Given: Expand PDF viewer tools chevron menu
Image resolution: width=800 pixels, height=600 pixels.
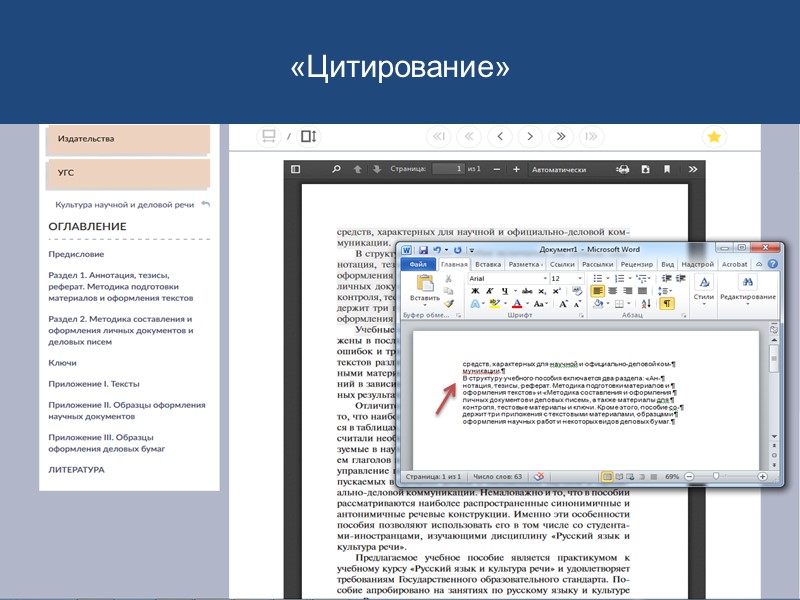Looking at the screenshot, I should point(692,169).
